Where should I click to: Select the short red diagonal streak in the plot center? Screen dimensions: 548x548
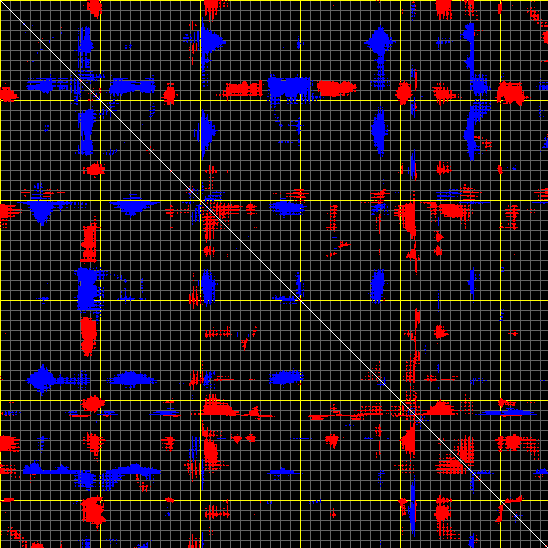coord(339,249)
